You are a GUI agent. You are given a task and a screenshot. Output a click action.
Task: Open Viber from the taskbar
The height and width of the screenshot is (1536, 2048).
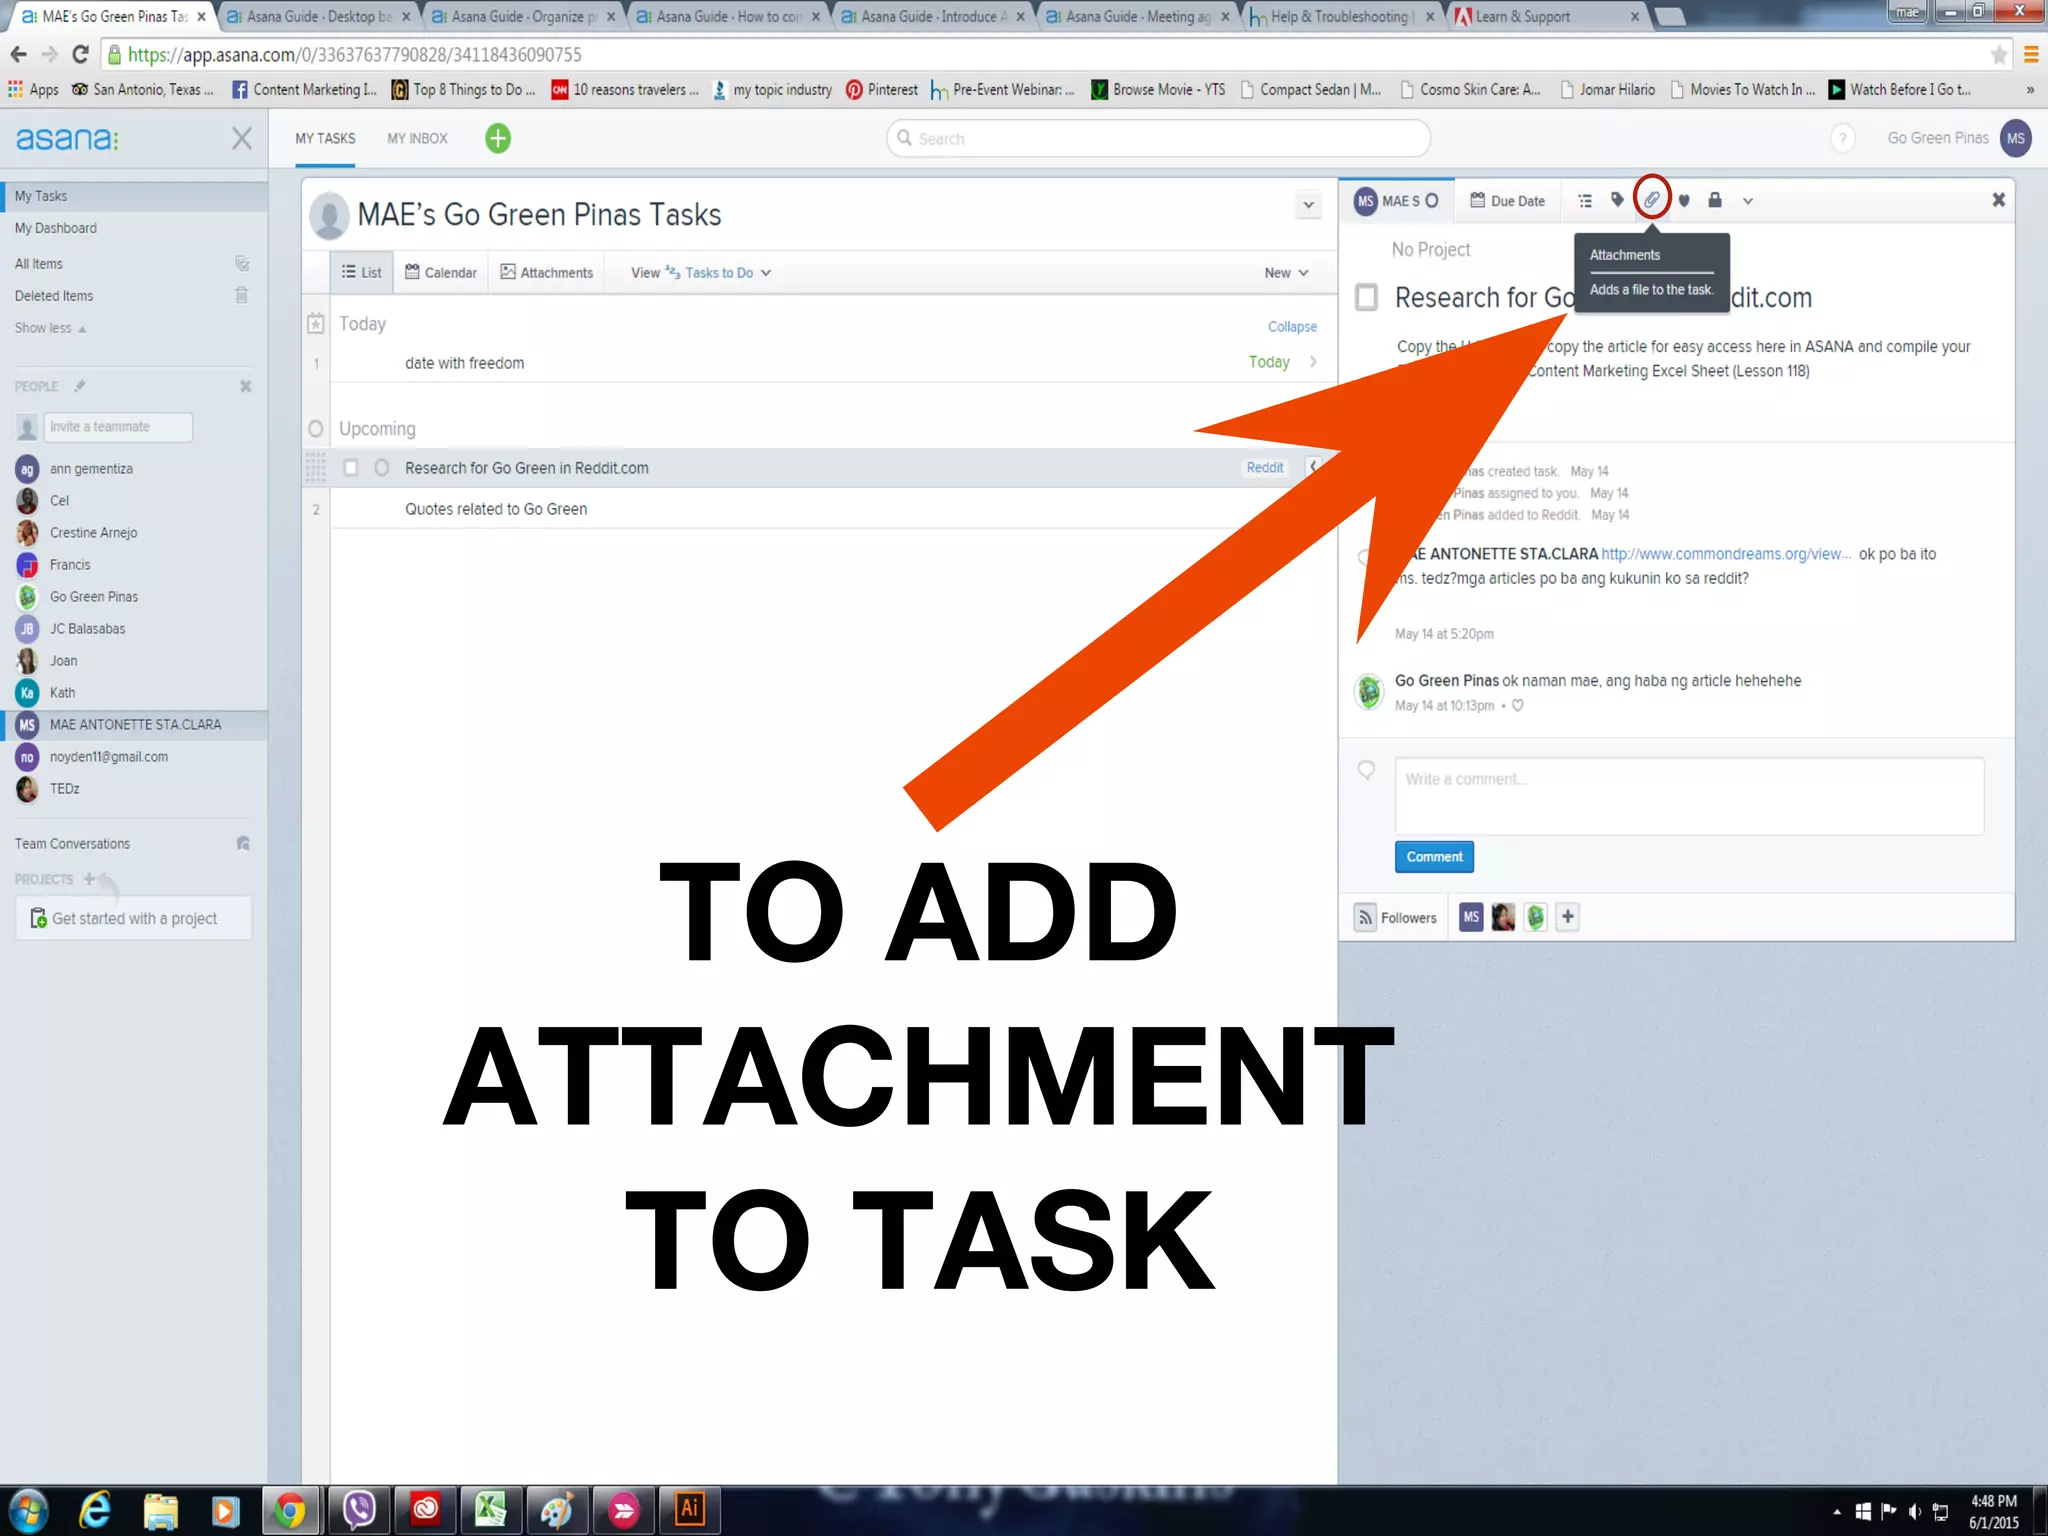pyautogui.click(x=359, y=1509)
